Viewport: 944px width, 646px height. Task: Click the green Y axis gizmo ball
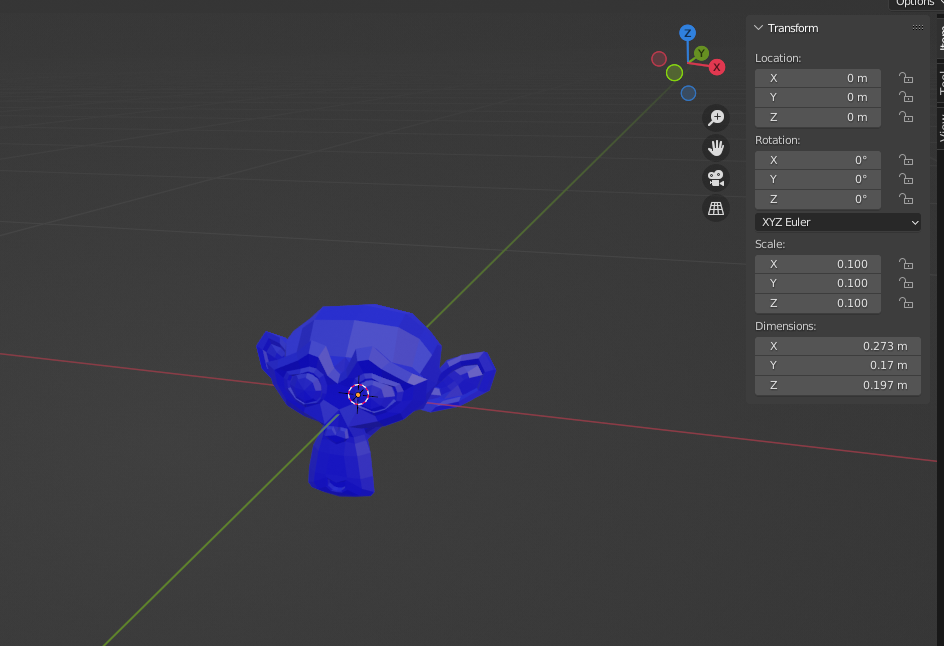click(x=701, y=54)
